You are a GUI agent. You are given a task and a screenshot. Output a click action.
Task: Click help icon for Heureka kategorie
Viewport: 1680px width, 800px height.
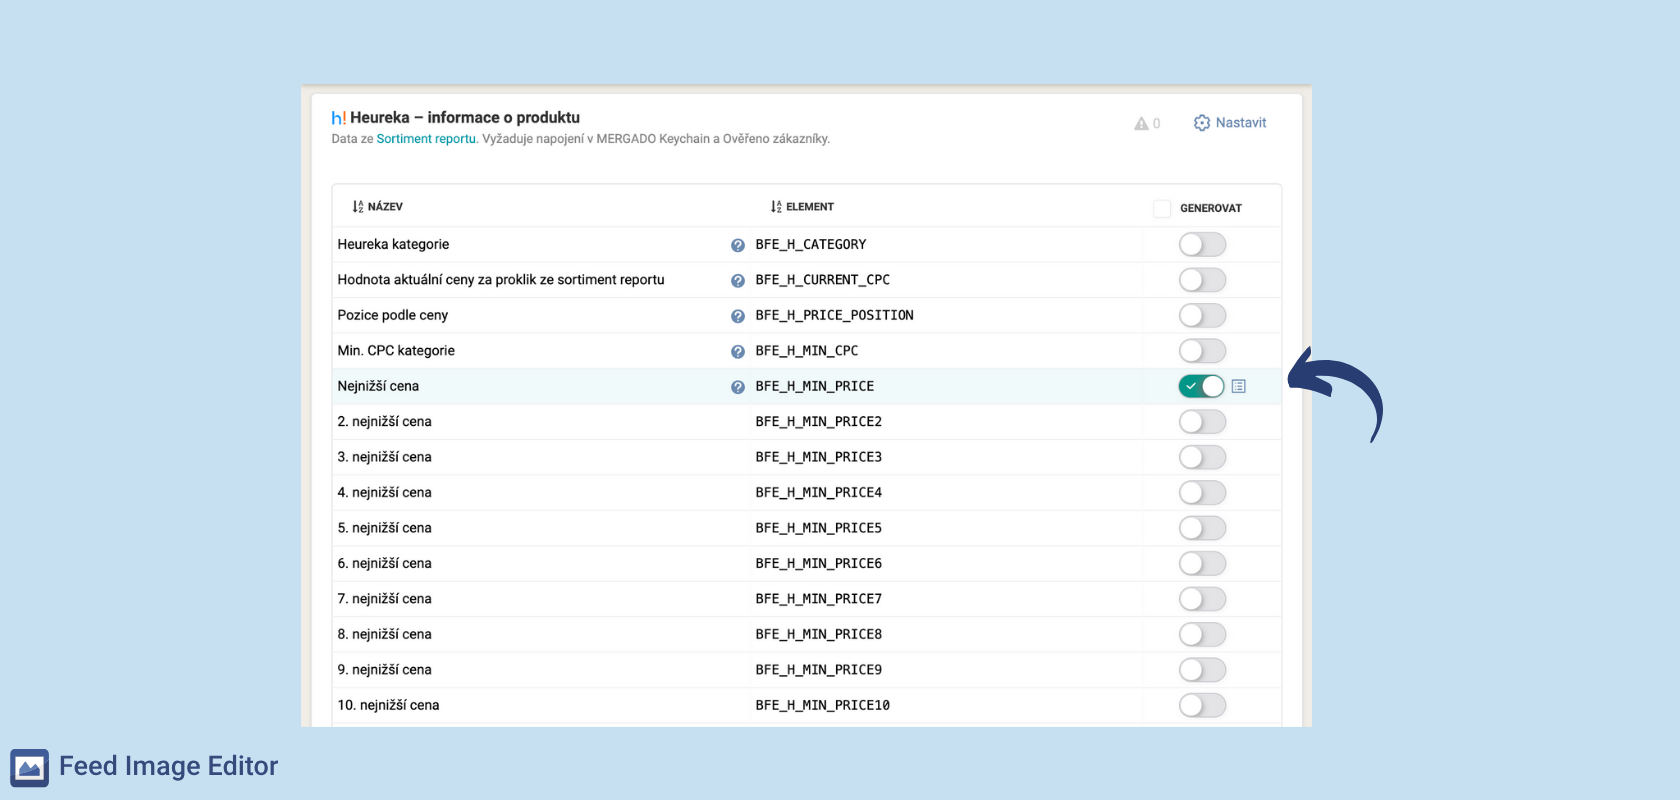[738, 245]
